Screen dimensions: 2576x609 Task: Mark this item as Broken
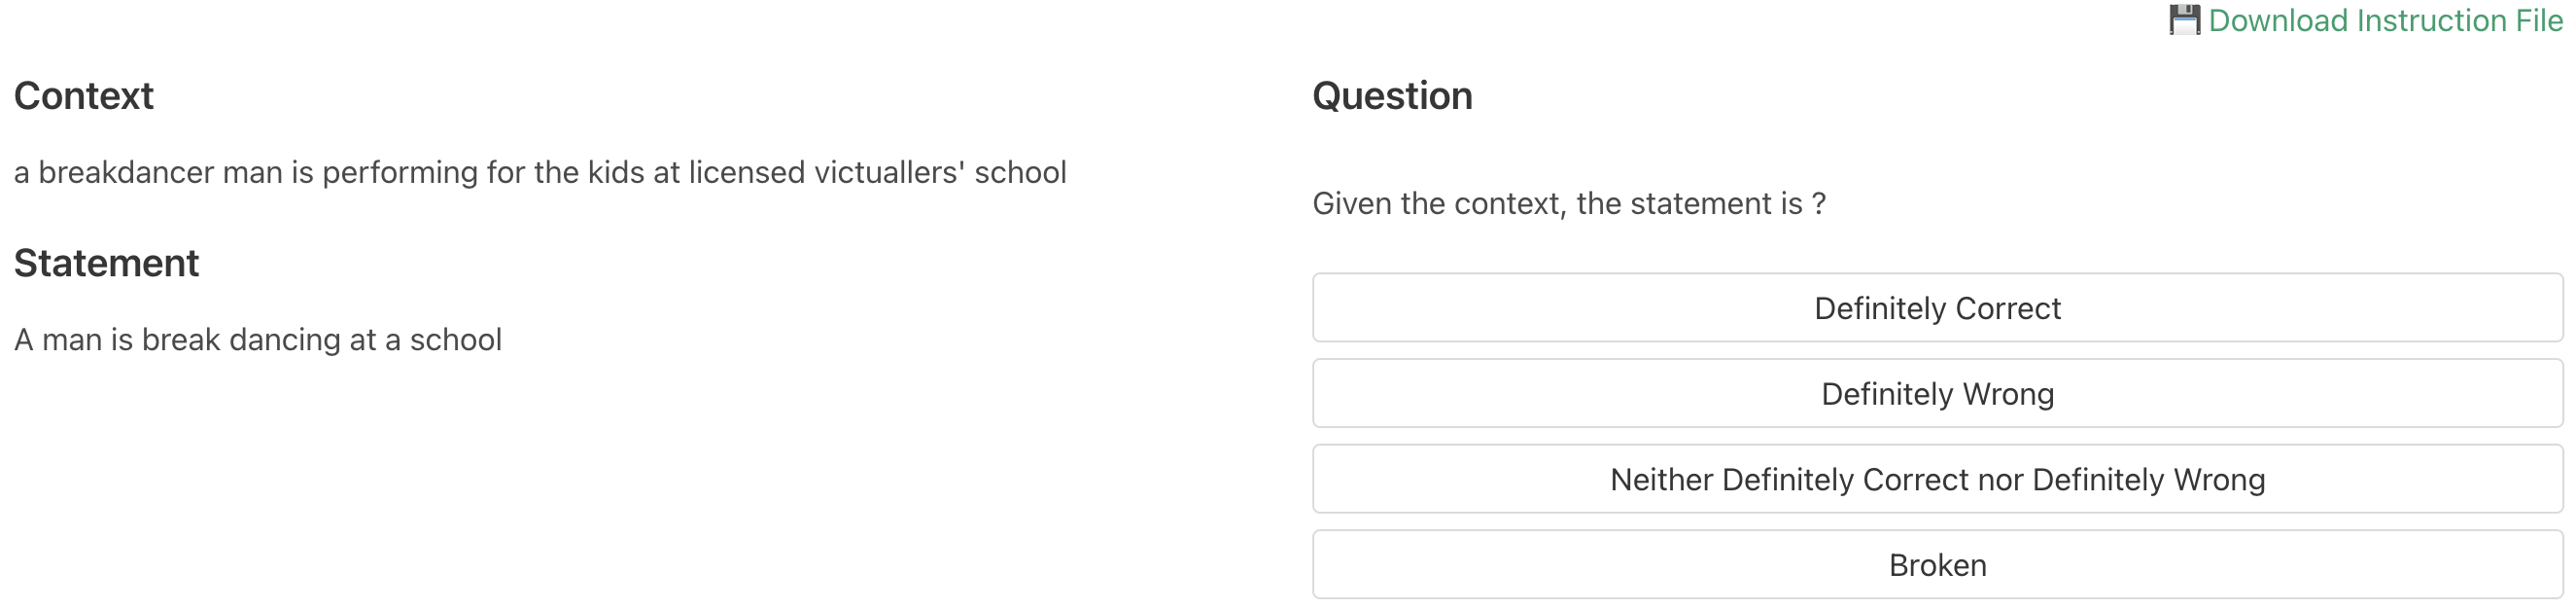point(1937,565)
